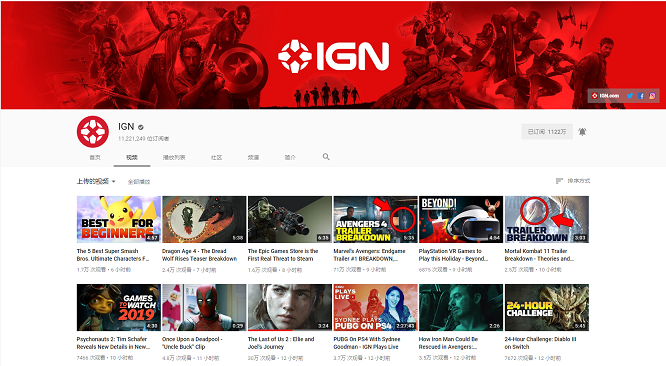Click the sort-by icon on right
The image size is (666, 366).
559,181
